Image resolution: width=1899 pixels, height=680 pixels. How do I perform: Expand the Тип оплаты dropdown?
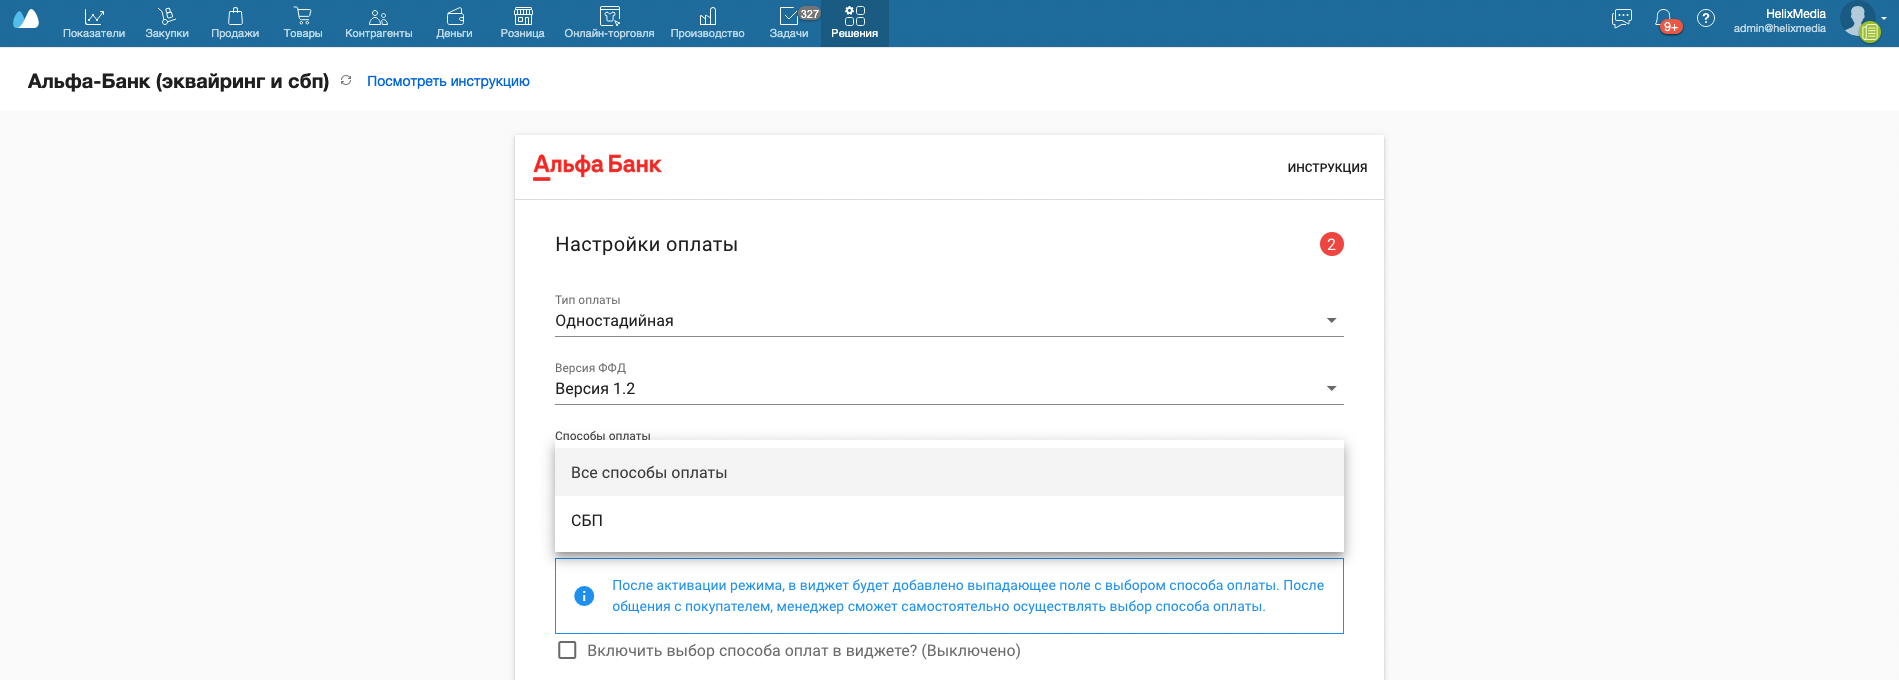pos(948,320)
